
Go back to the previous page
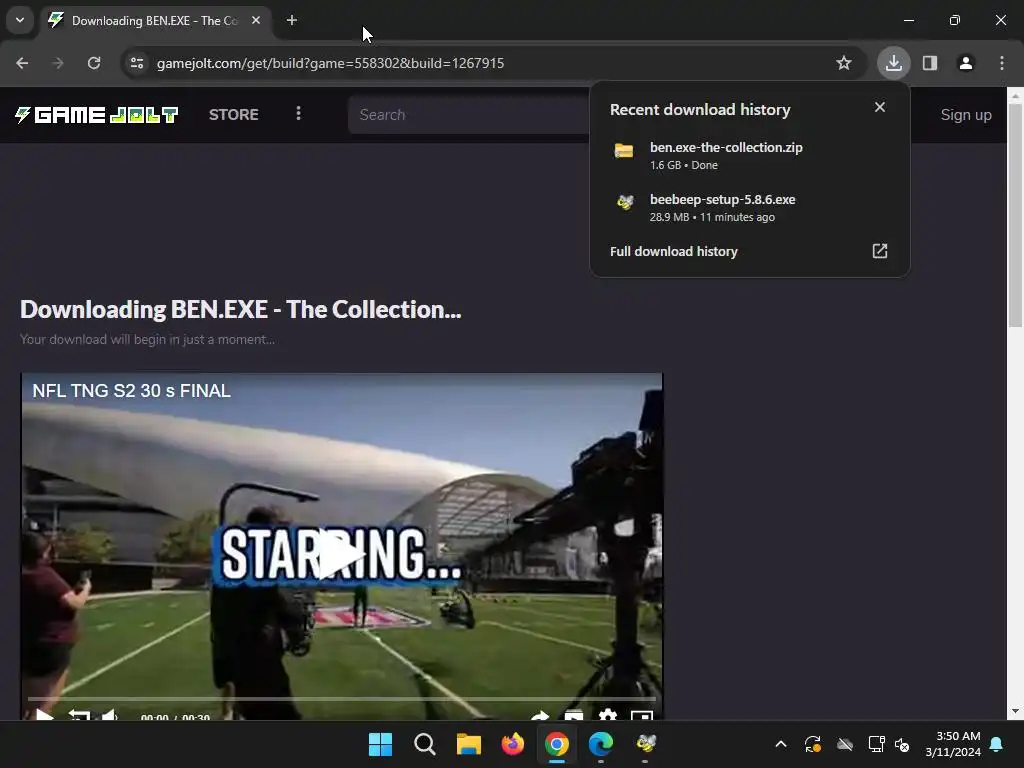click(x=22, y=63)
